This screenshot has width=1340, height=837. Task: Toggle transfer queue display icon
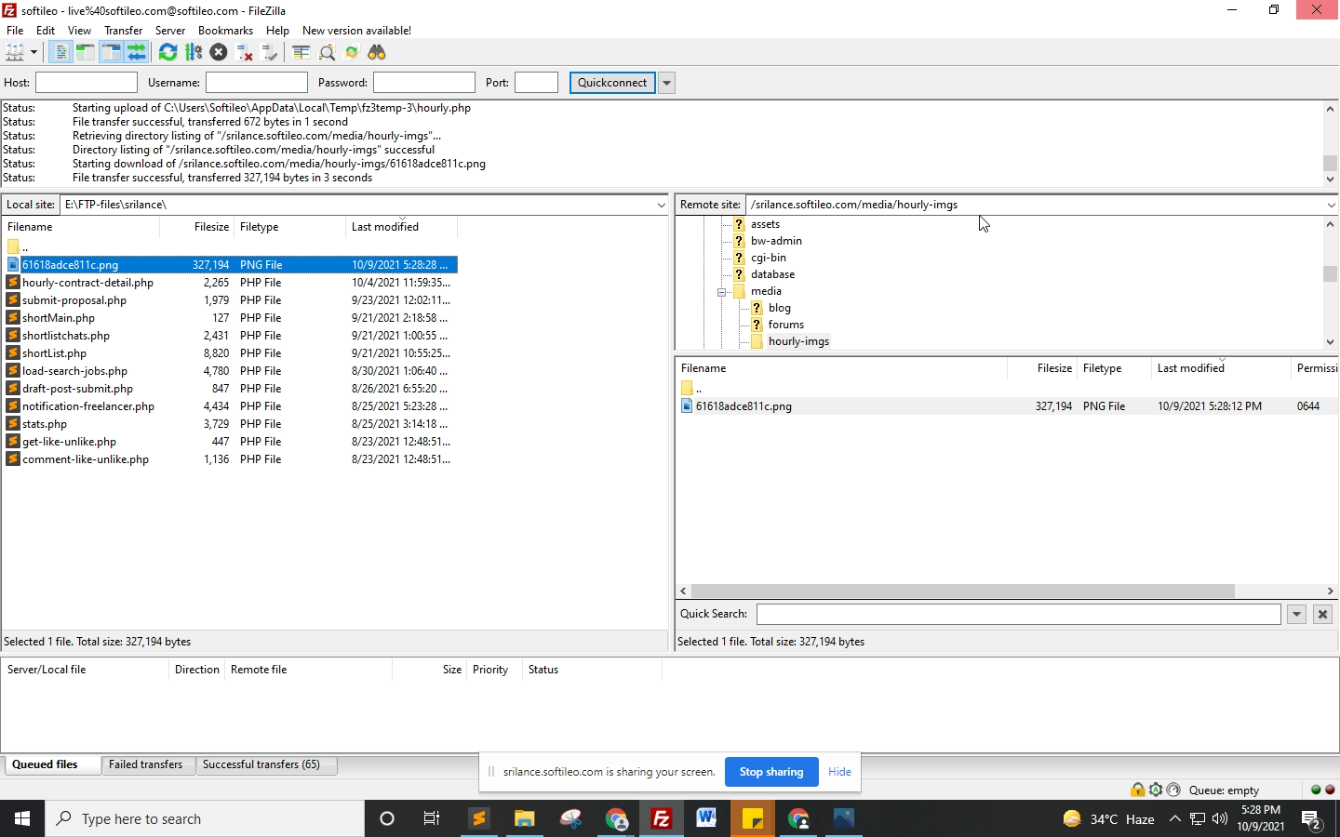click(x=136, y=52)
